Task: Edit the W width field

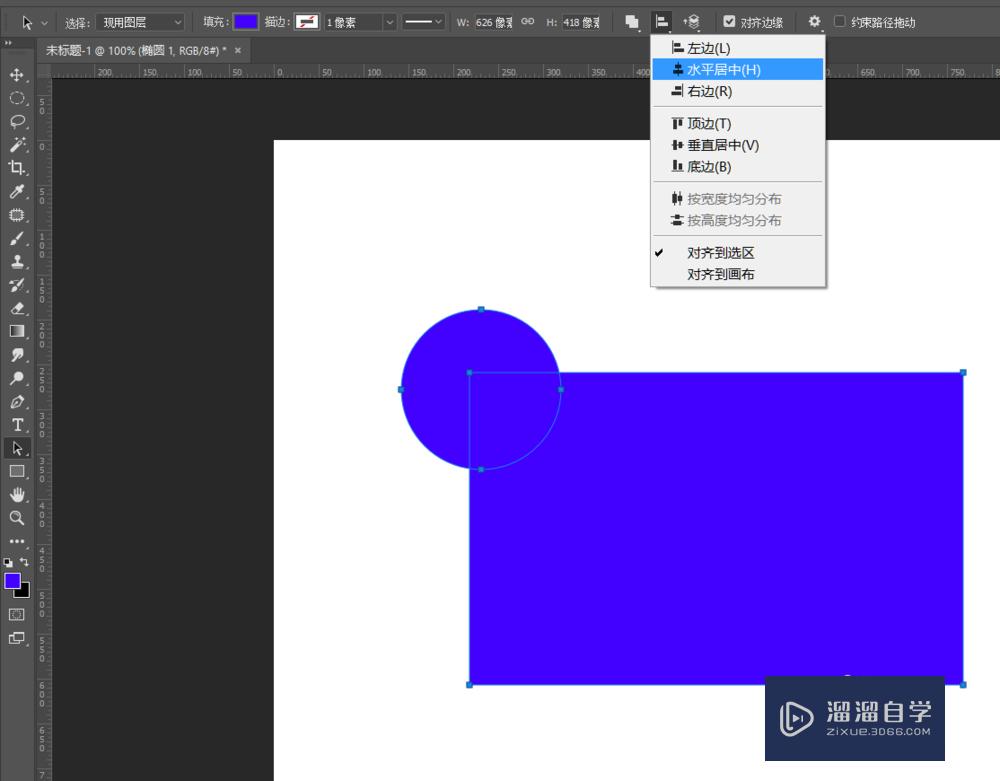Action: click(x=494, y=22)
